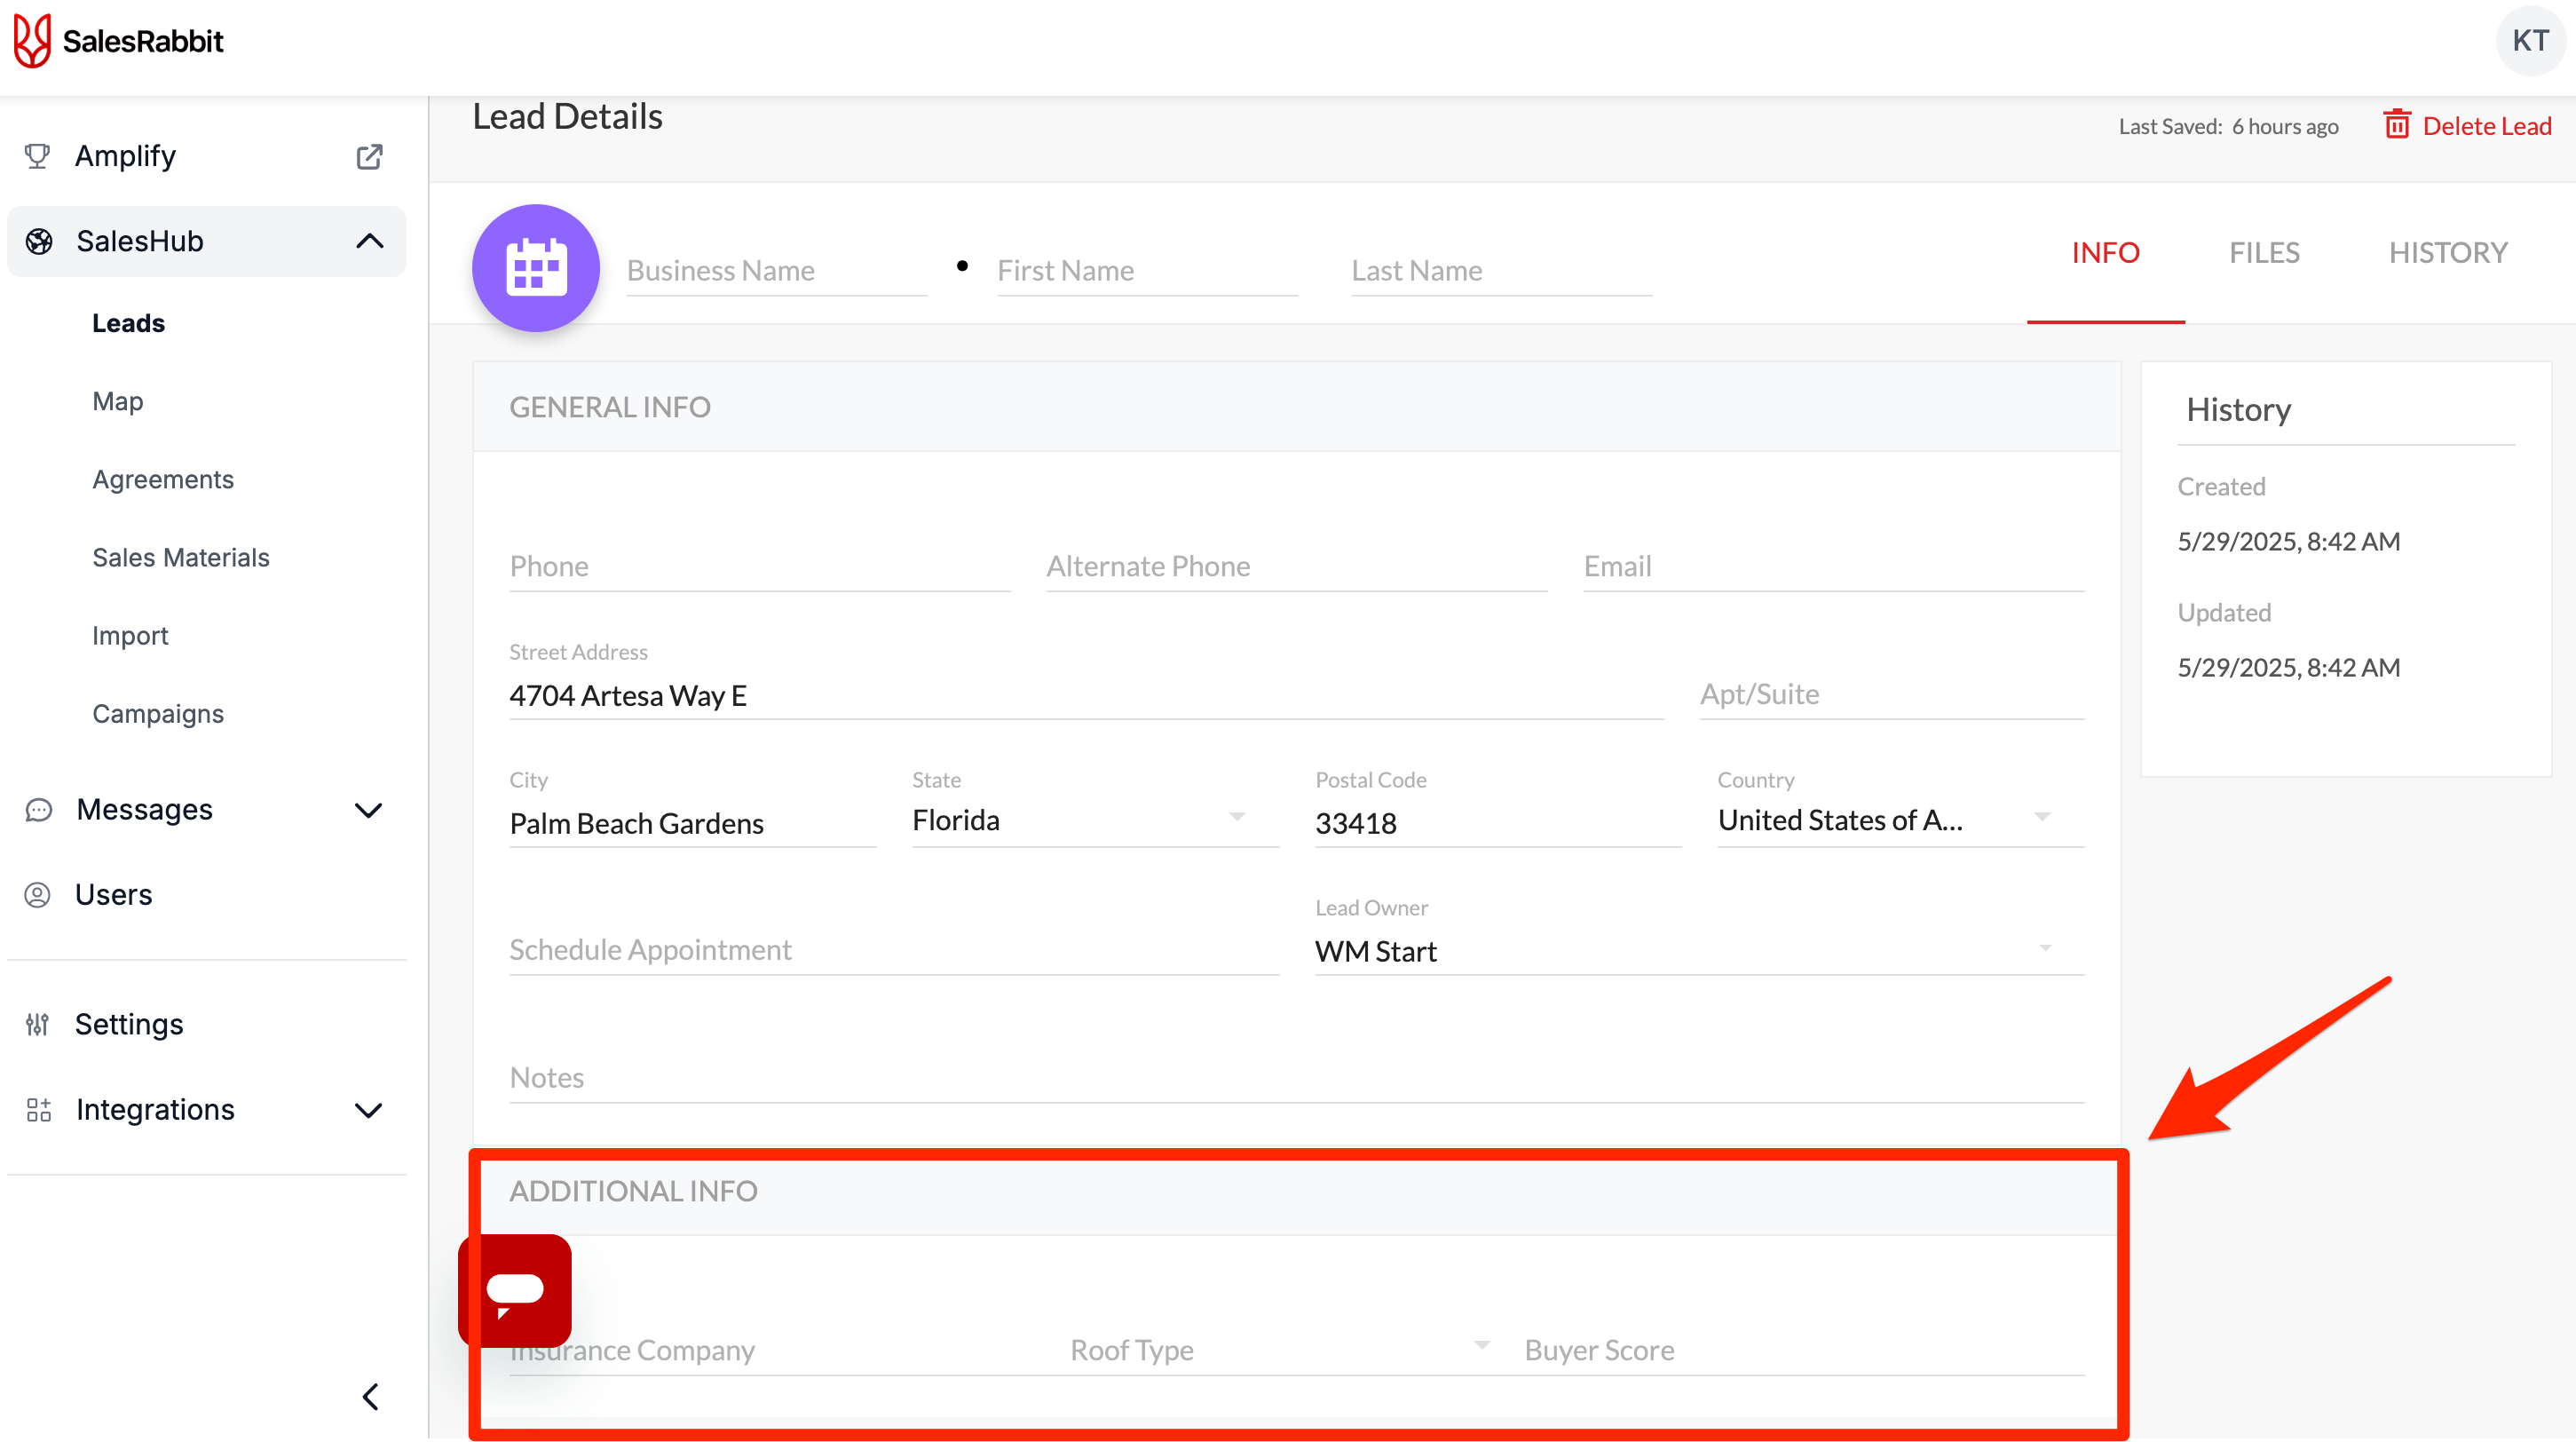Open Import in the sidebar
2576x1442 pixels.
click(x=130, y=635)
